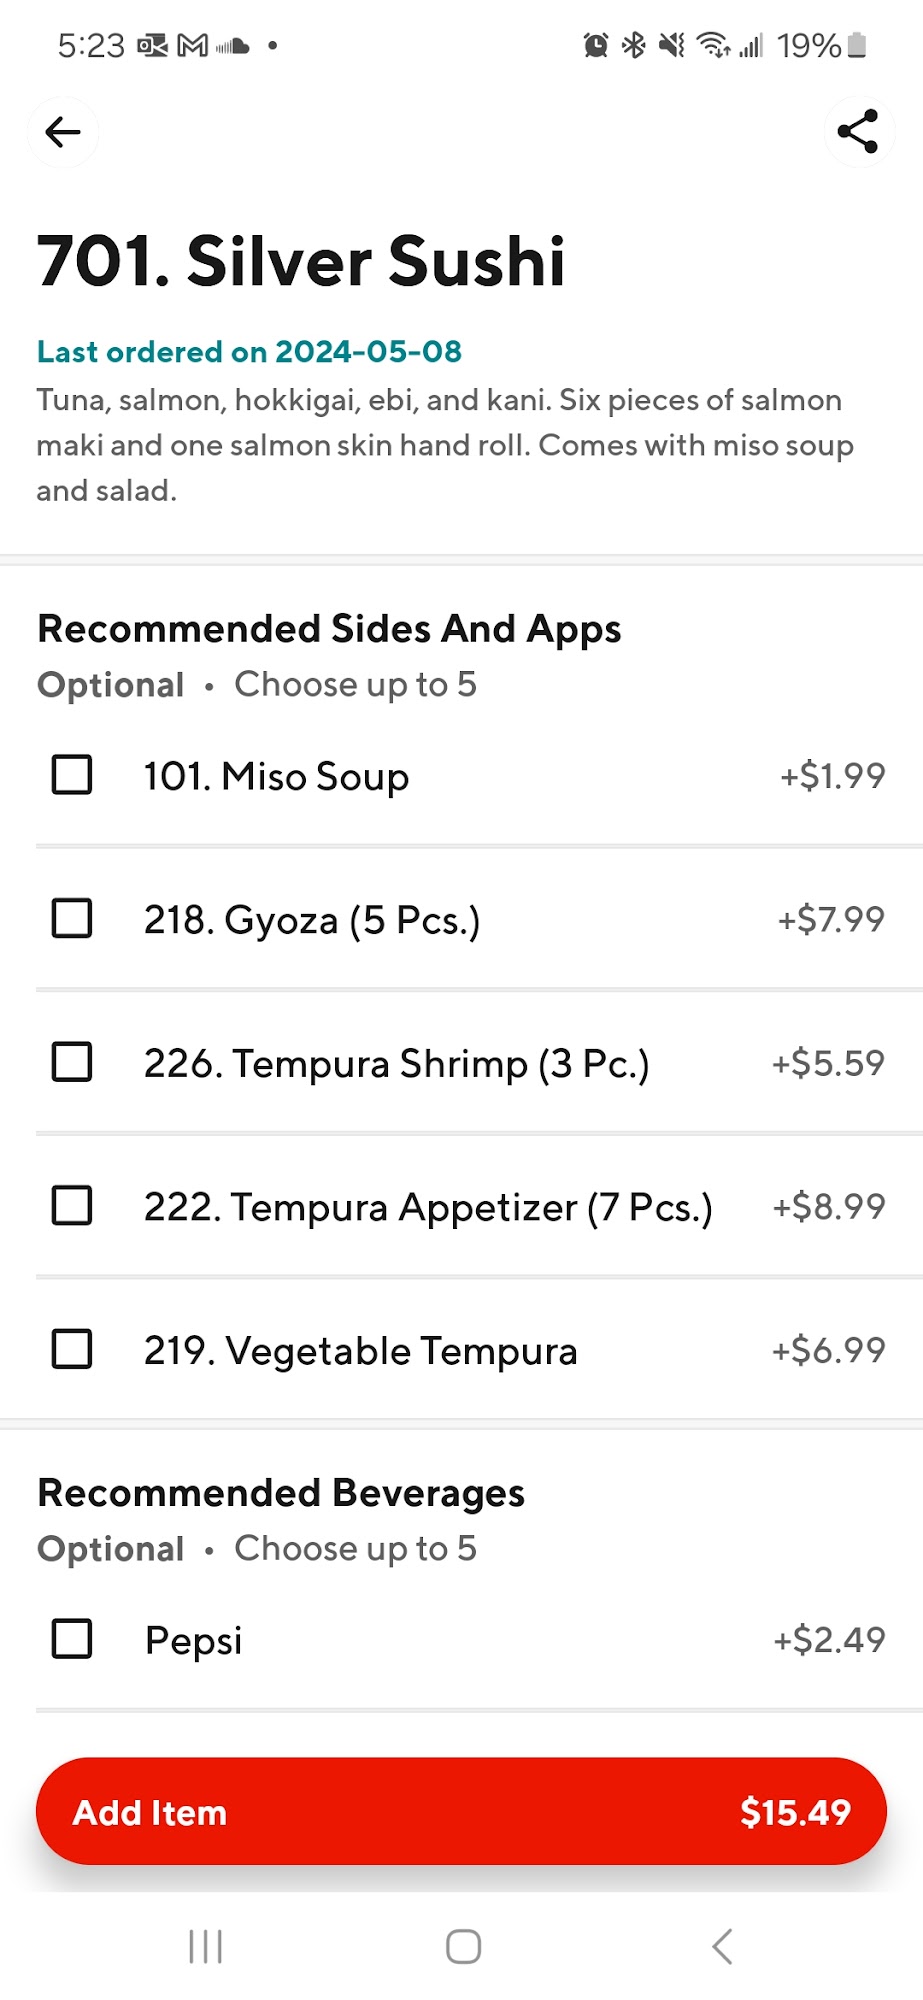923x2000 pixels.
Task: Tap the back arrow icon
Action: click(x=63, y=132)
